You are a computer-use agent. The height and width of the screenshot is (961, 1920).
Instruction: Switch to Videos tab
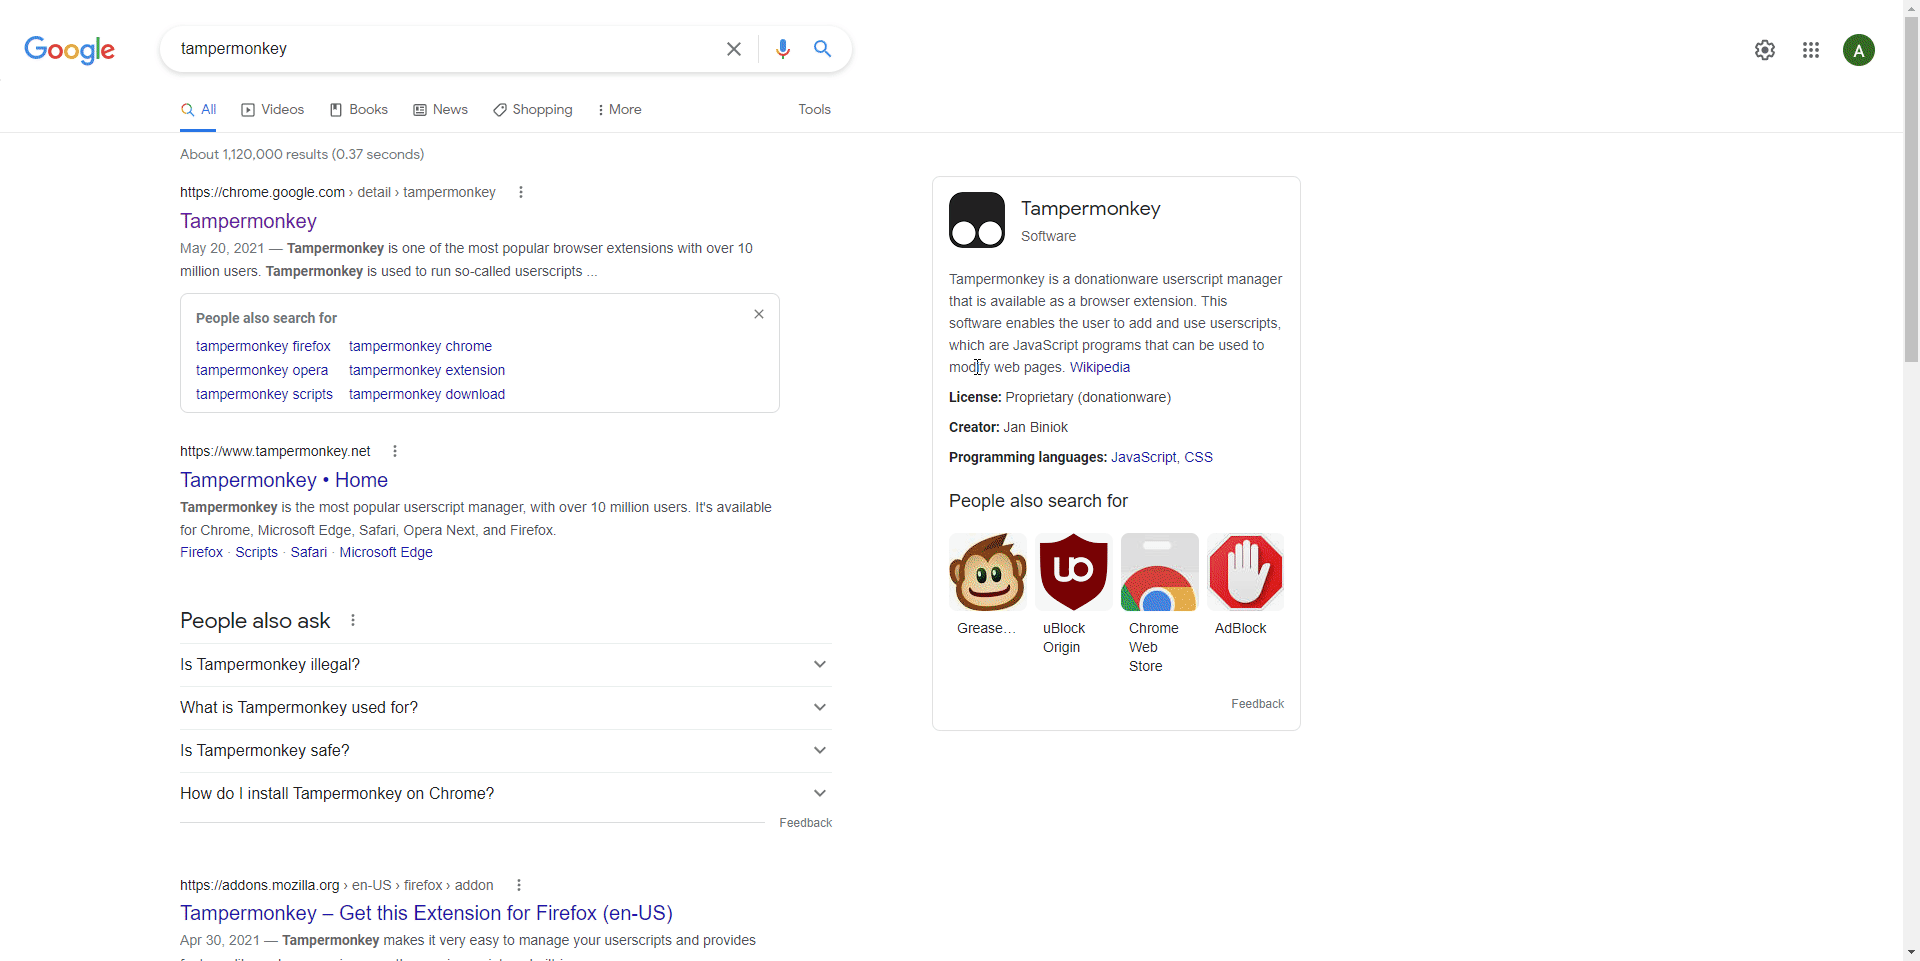click(x=273, y=110)
